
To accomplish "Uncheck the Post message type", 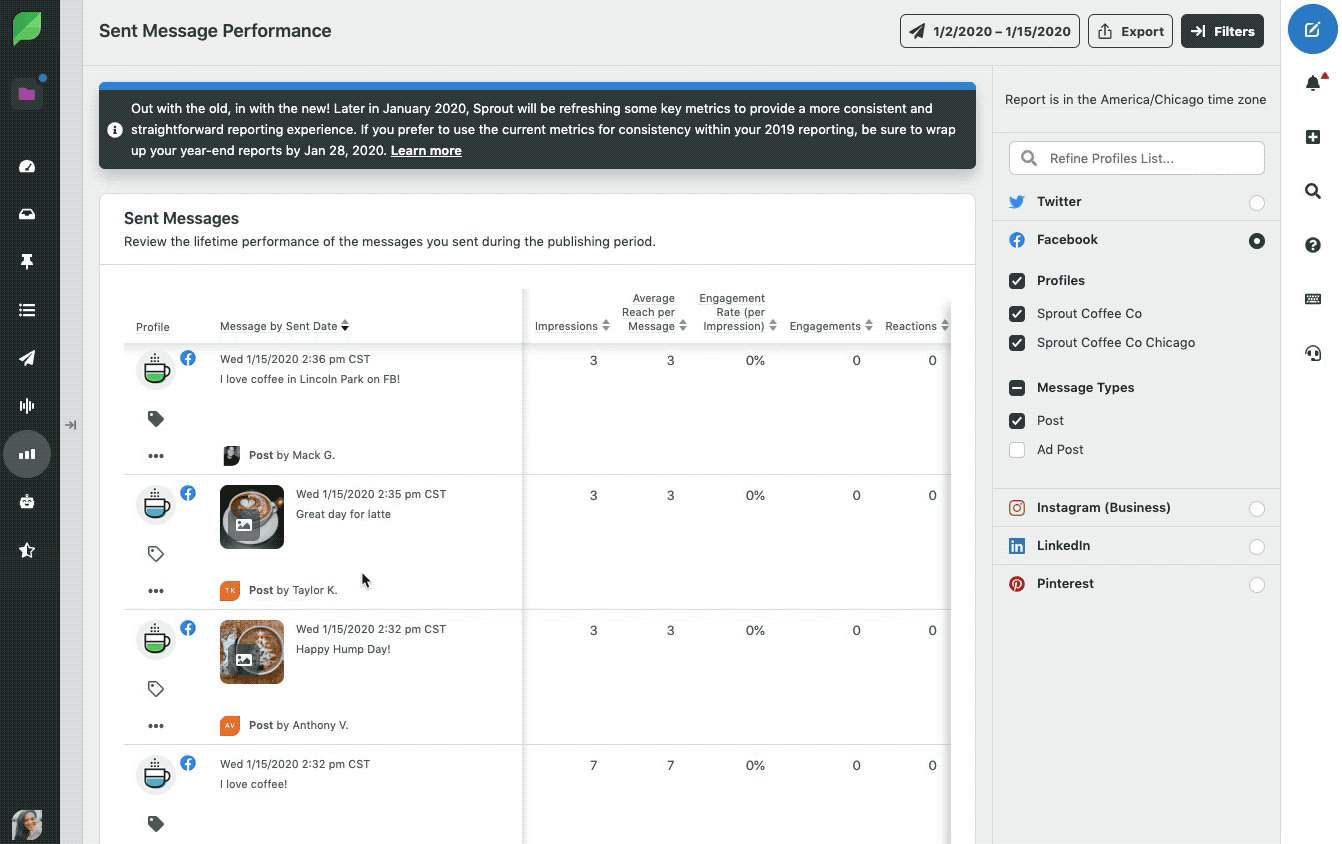I will click(x=1017, y=421).
